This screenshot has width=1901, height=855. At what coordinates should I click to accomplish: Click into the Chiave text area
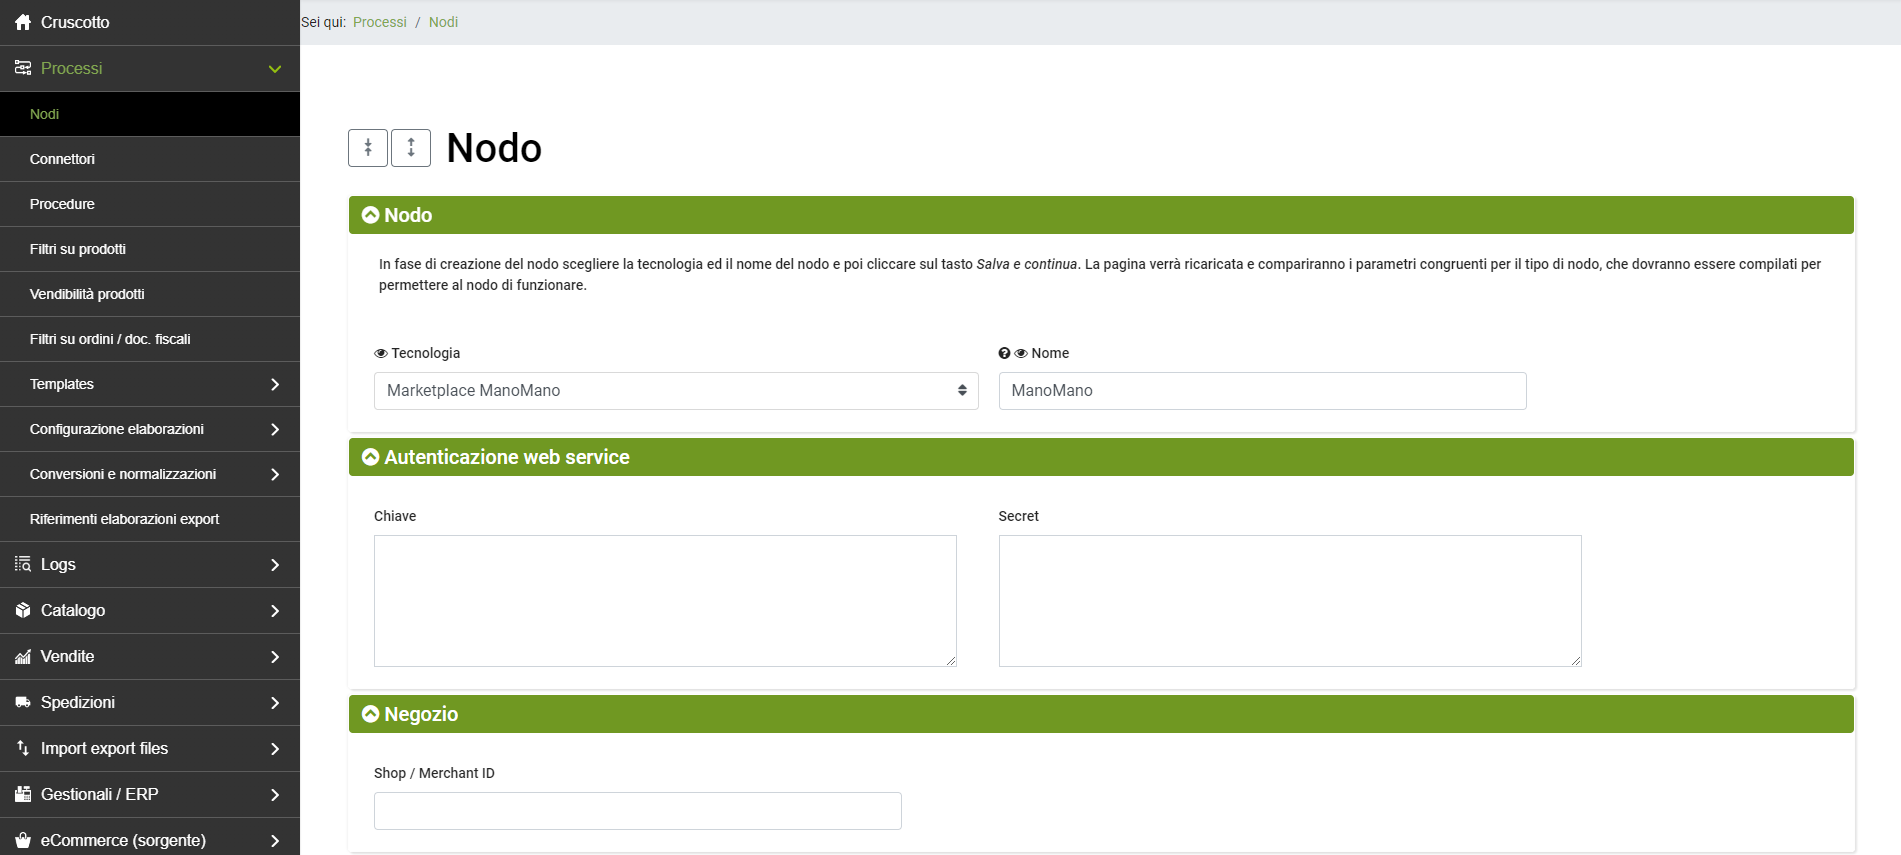665,600
